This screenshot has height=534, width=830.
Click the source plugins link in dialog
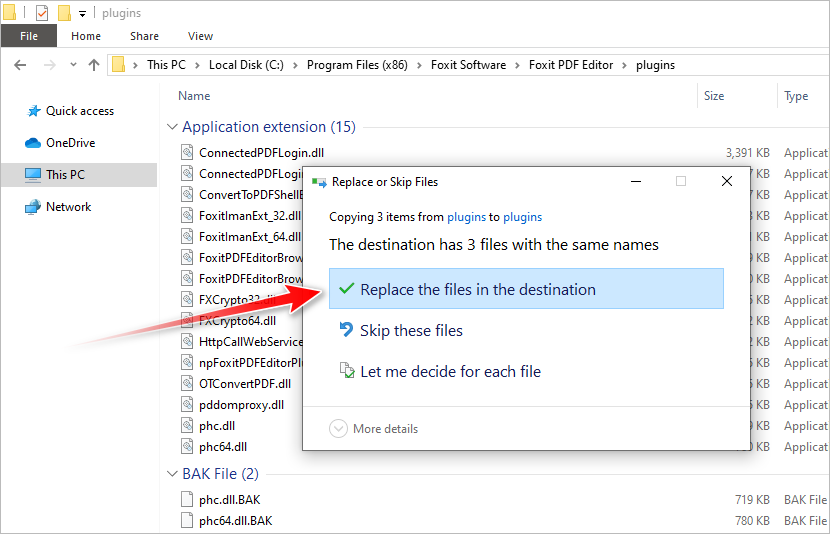(466, 217)
